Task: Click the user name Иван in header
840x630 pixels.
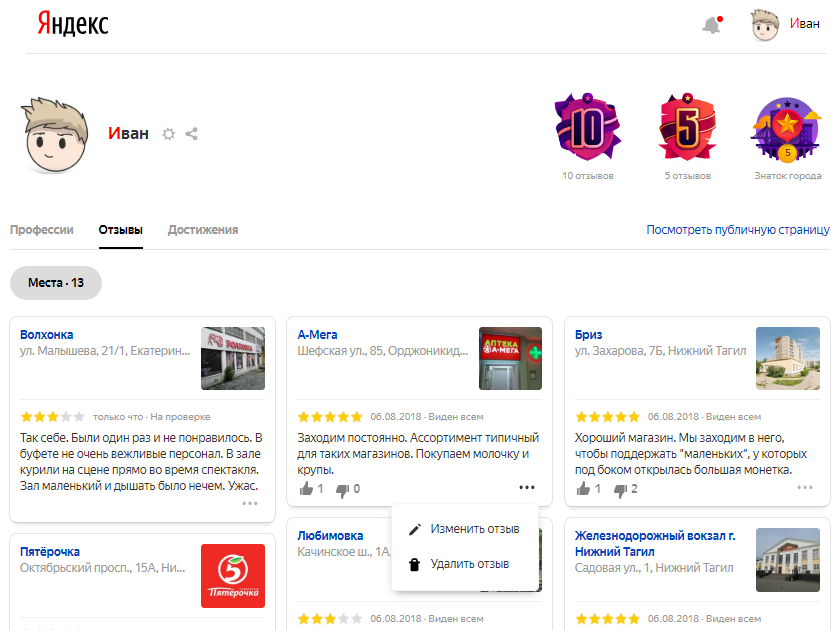Action: tap(805, 24)
